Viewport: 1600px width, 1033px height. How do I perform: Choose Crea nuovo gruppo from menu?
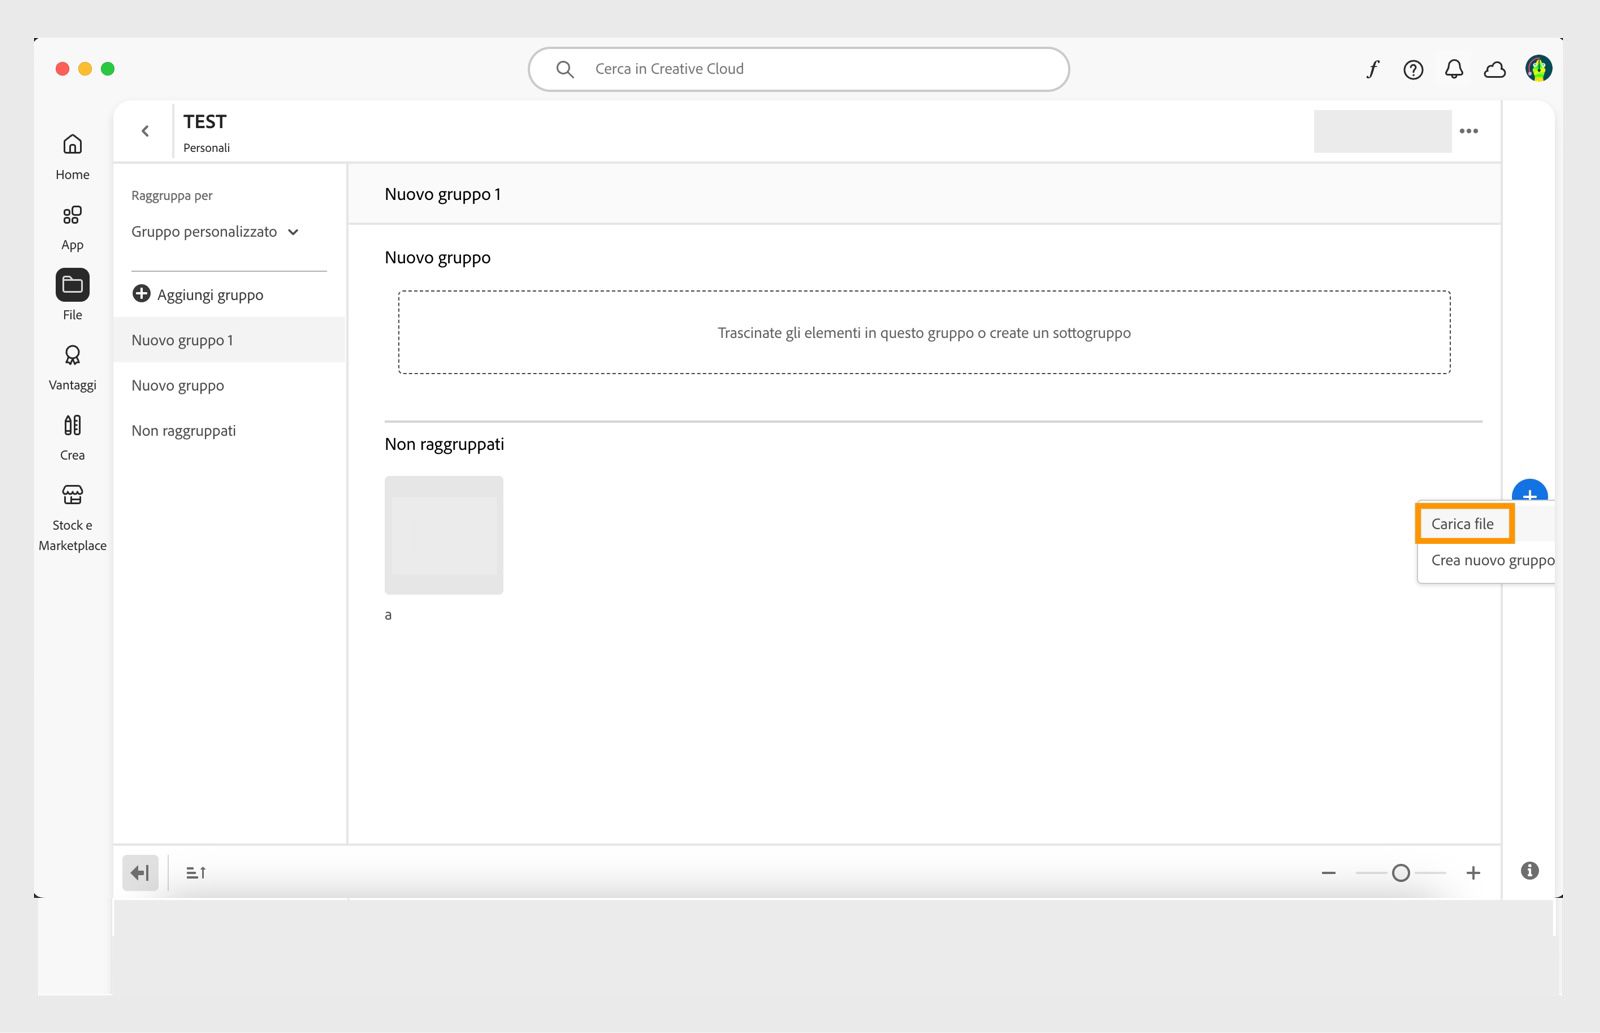pyautogui.click(x=1492, y=560)
